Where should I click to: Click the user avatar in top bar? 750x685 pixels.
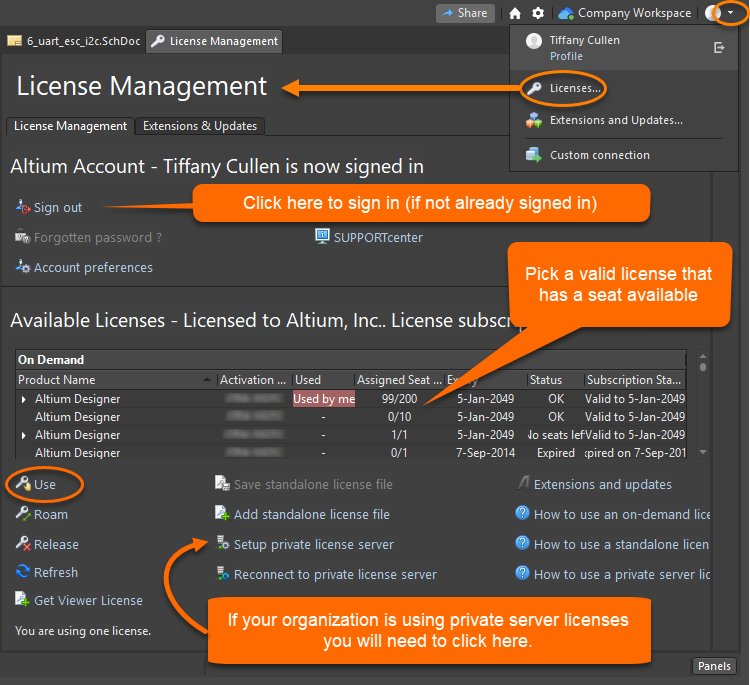point(713,13)
